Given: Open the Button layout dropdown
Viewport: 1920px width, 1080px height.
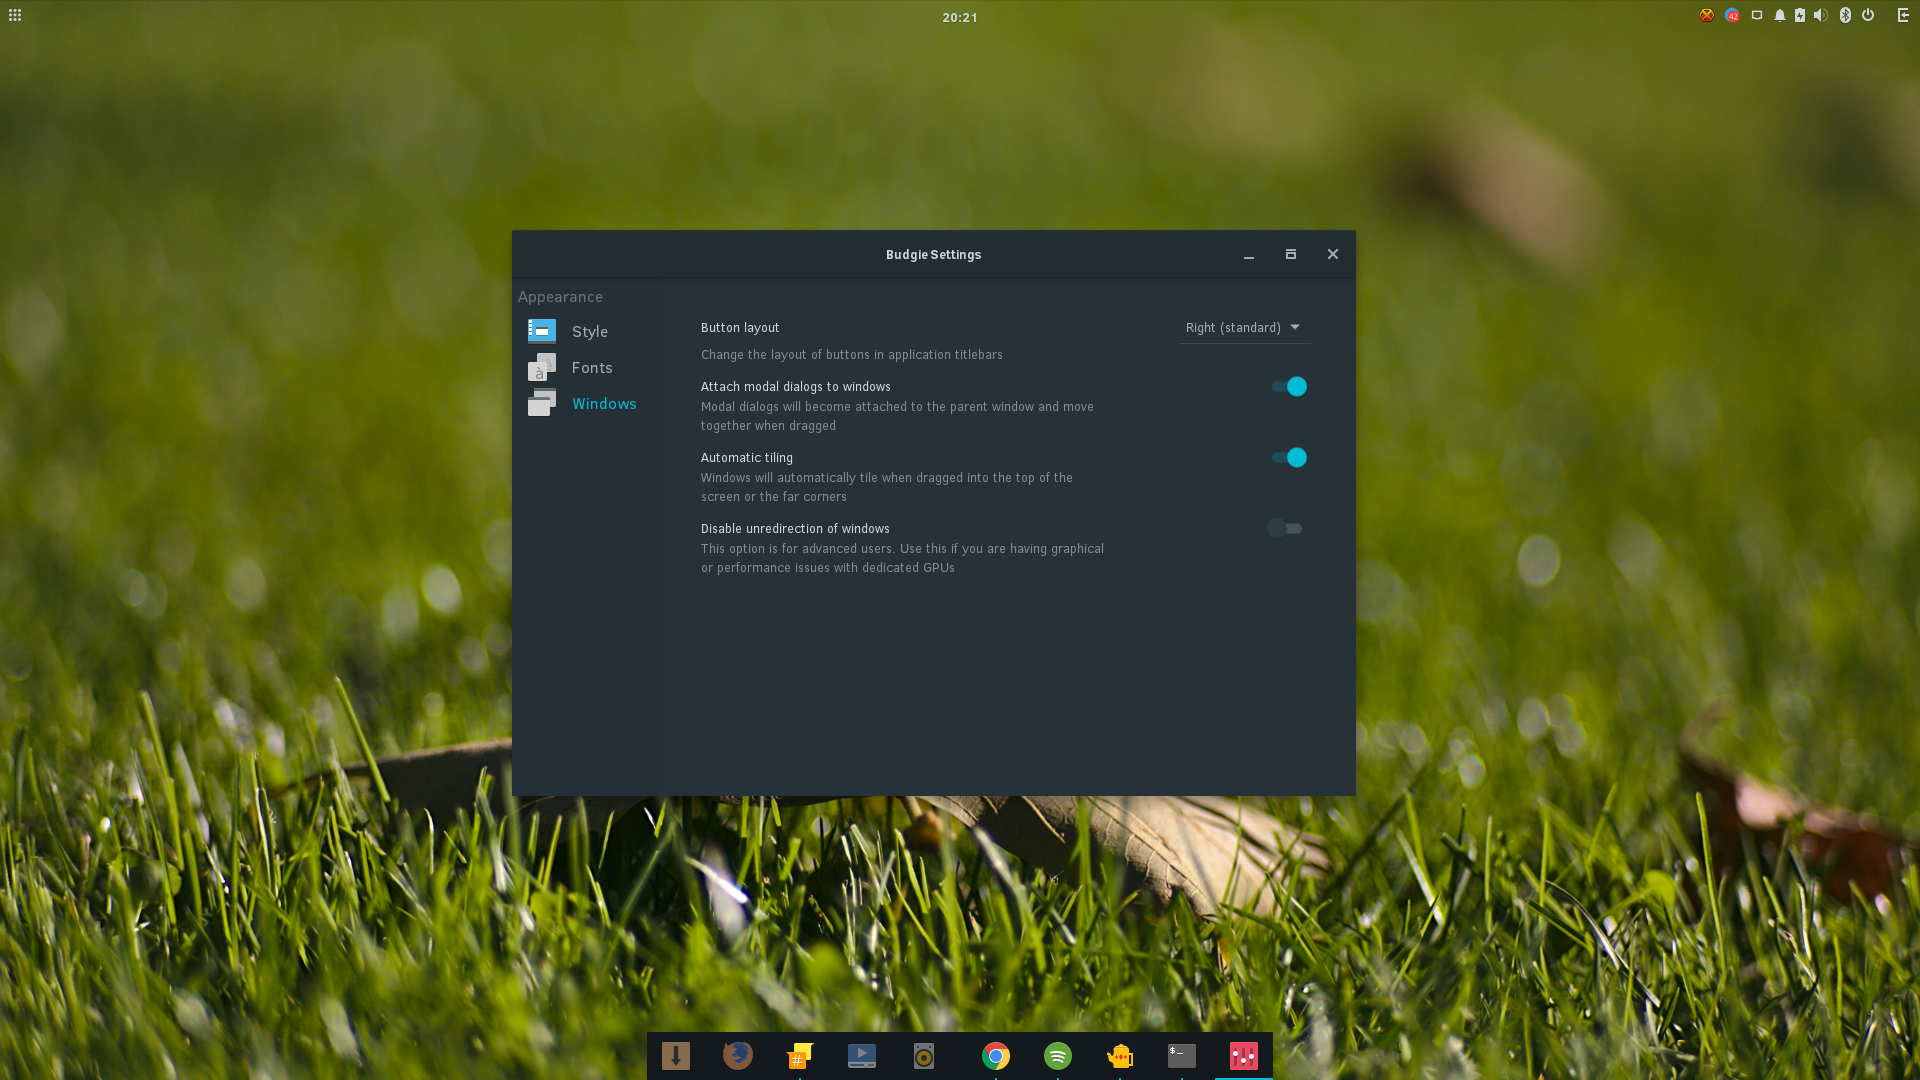Looking at the screenshot, I should point(1244,328).
